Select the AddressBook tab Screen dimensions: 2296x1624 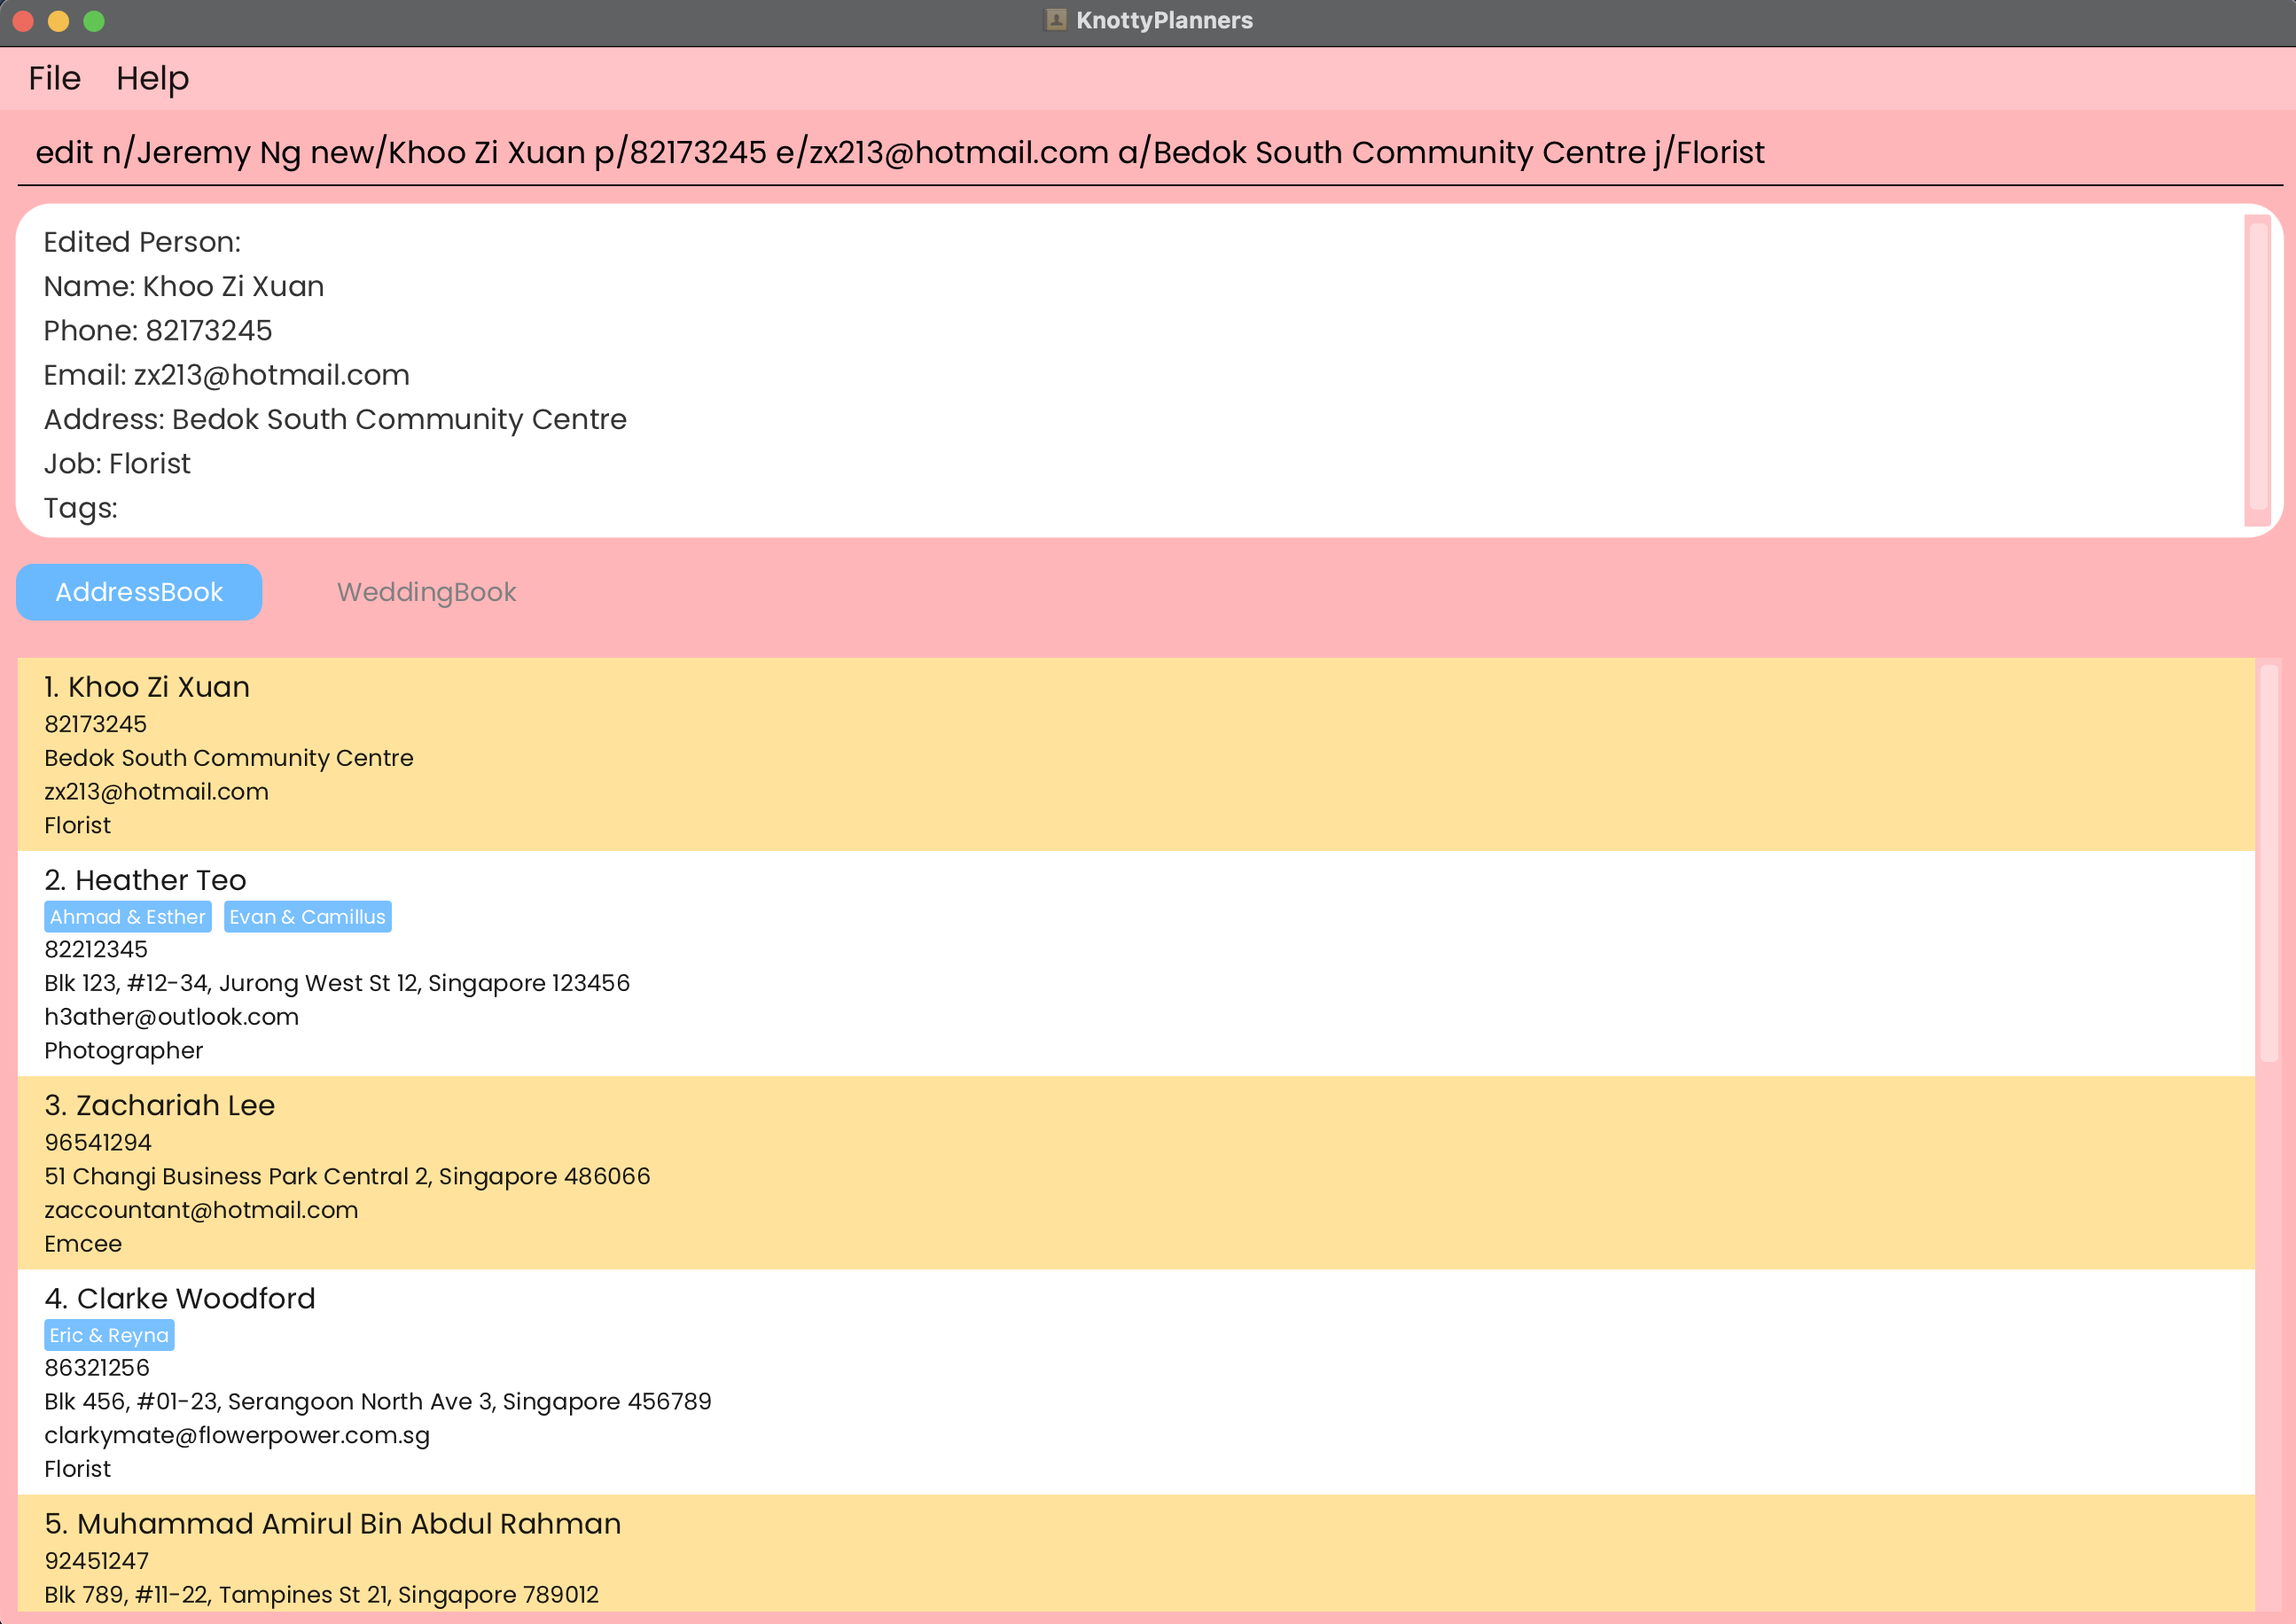pyautogui.click(x=139, y=592)
